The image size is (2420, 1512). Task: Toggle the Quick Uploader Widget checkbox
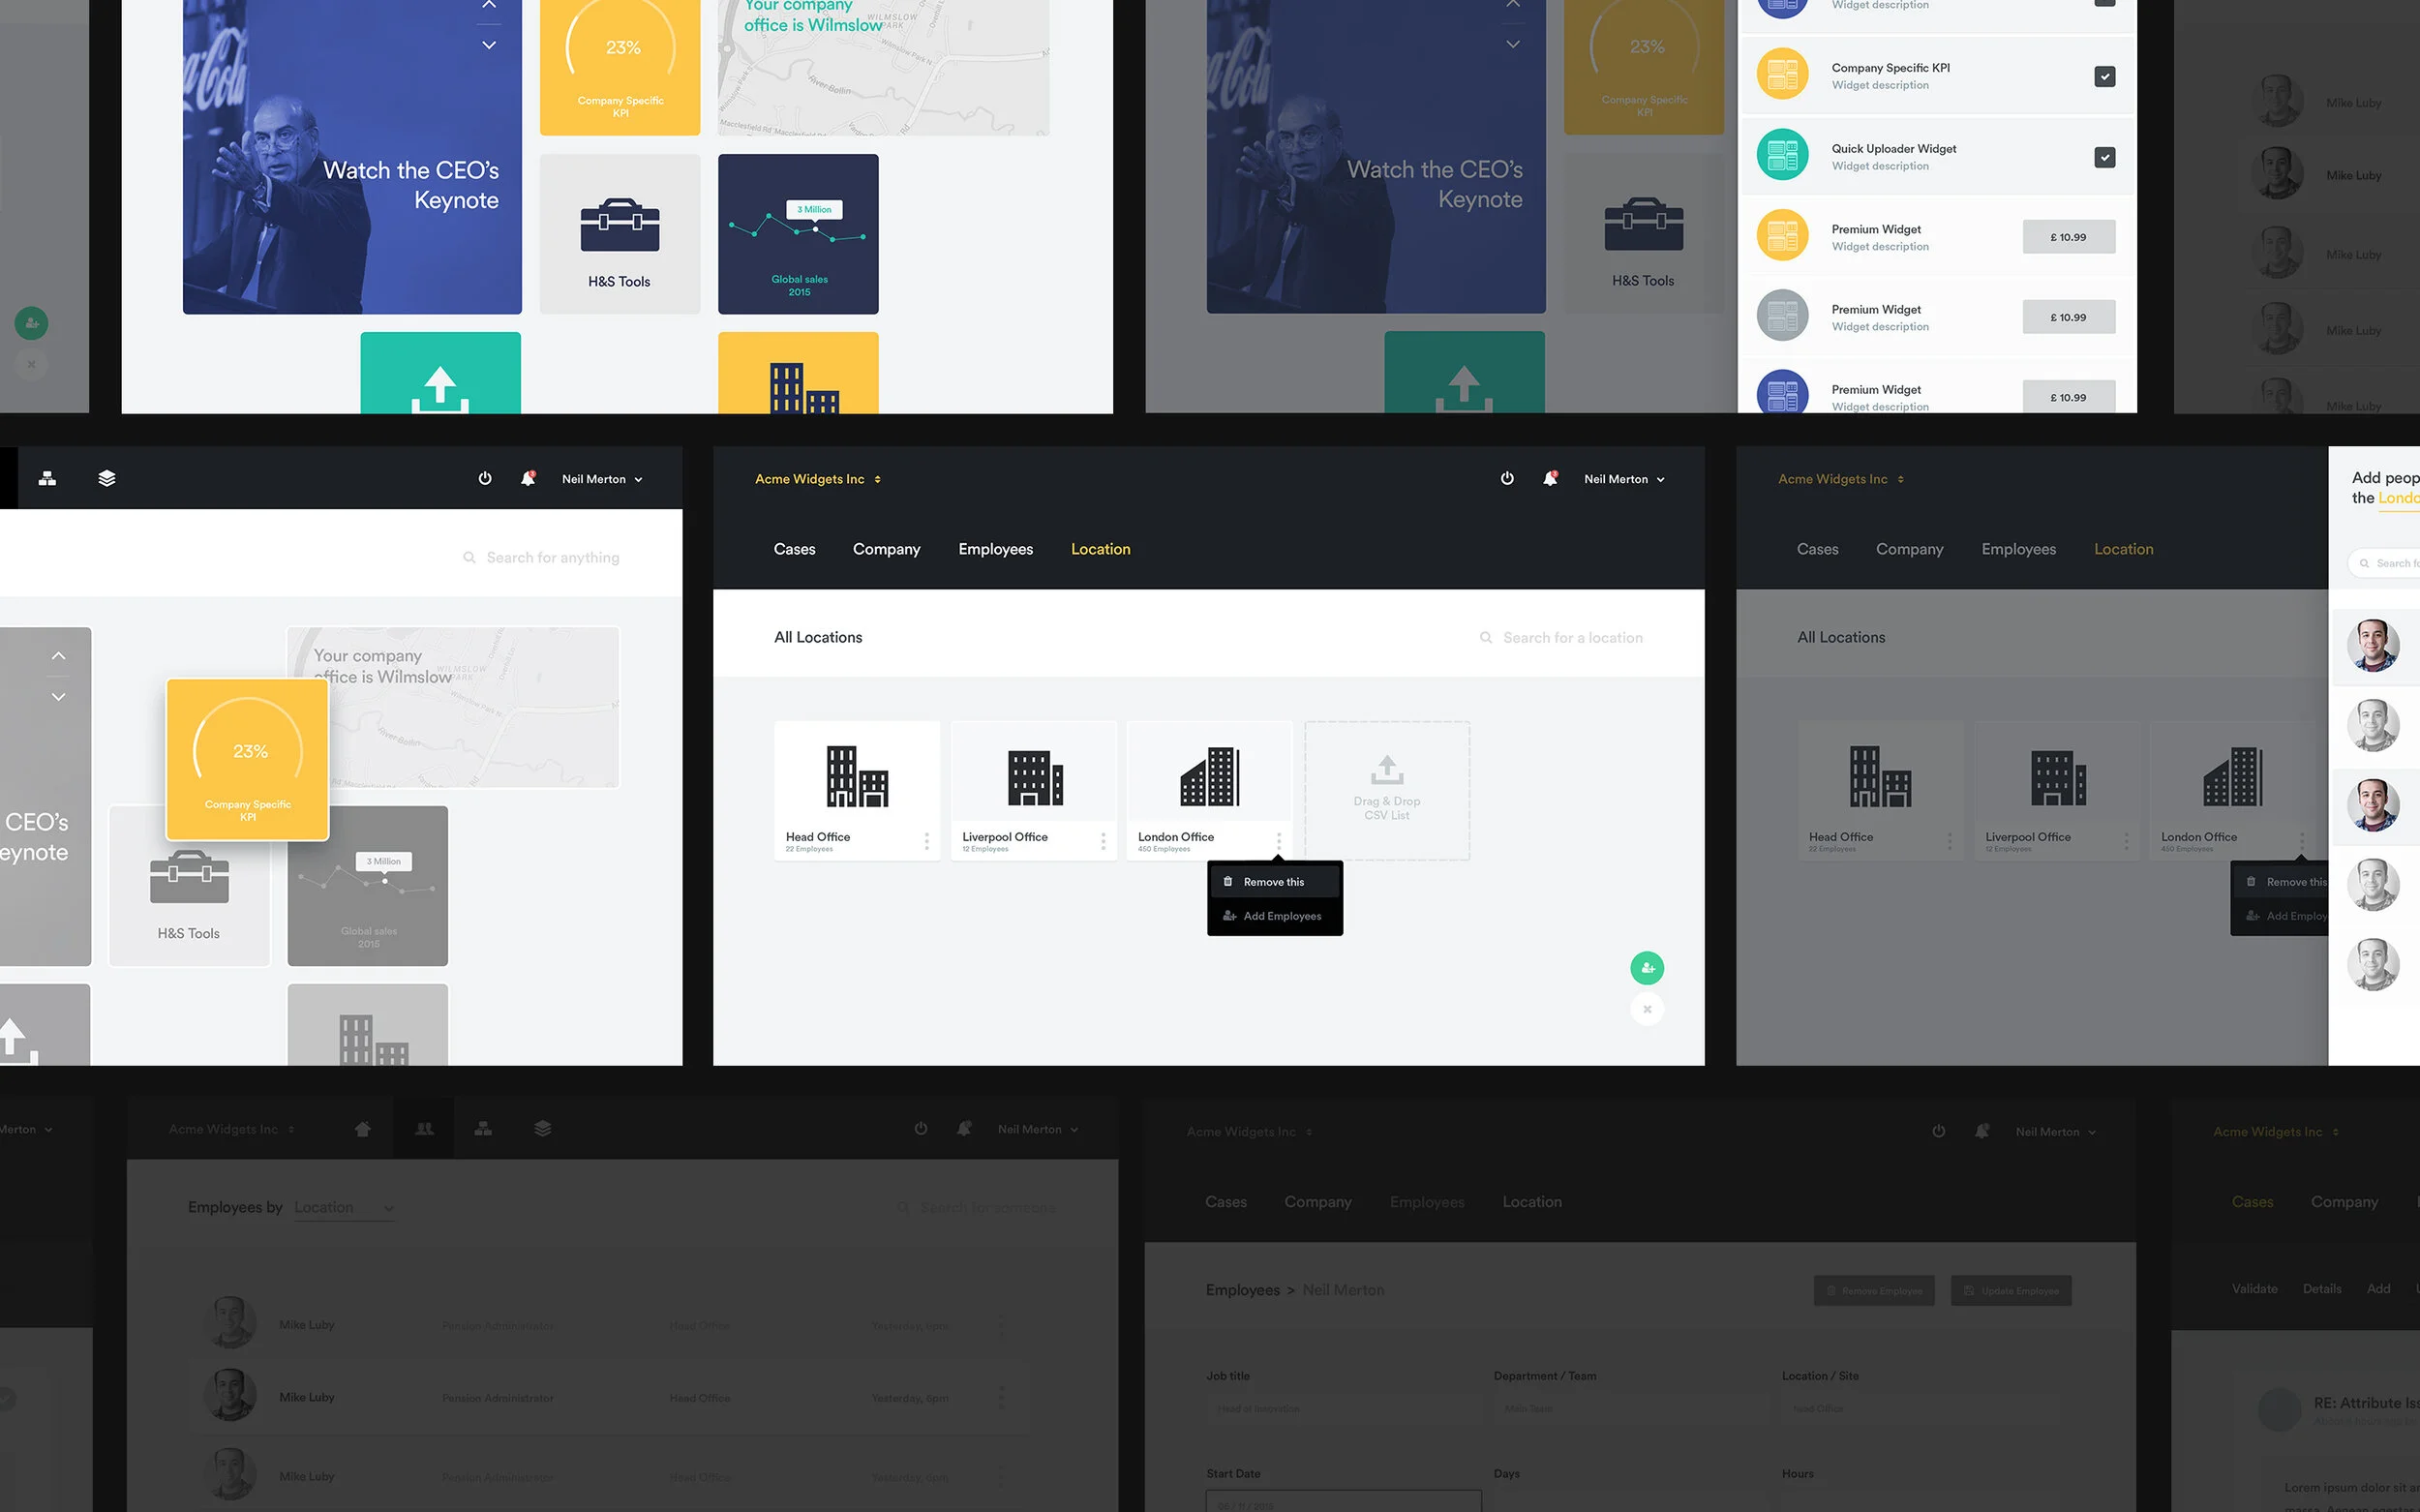click(2104, 157)
